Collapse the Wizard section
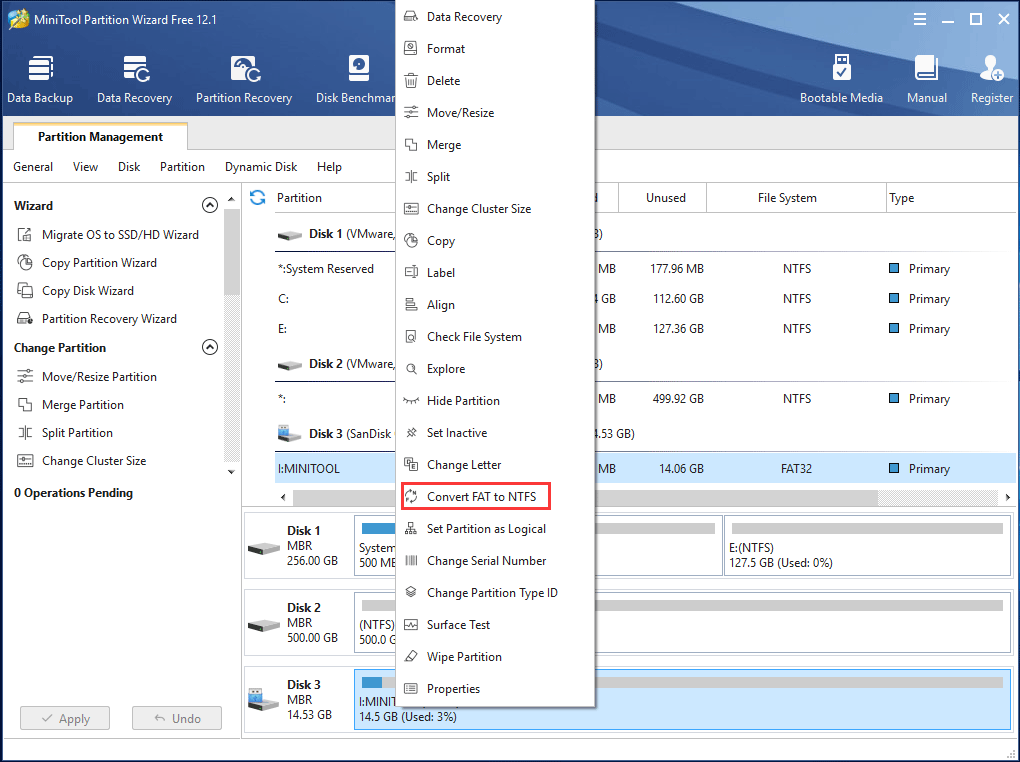Screen dimensions: 1020x762 [209, 205]
